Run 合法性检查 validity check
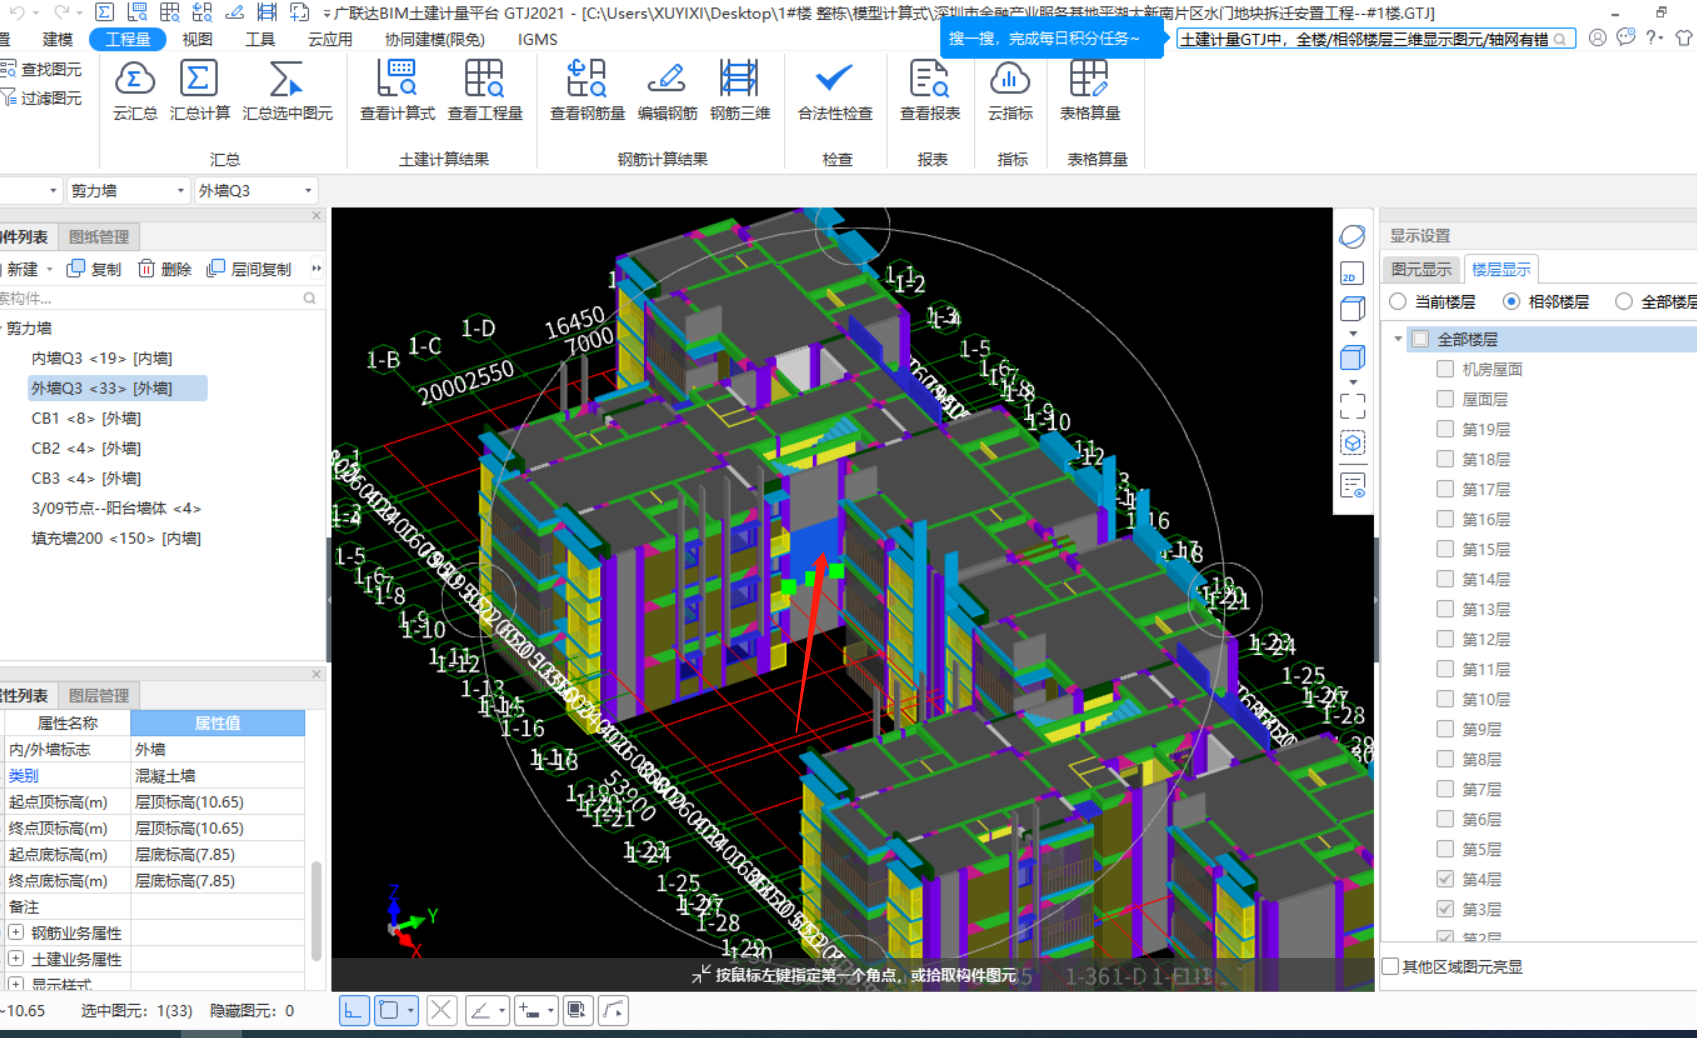The height and width of the screenshot is (1038, 1697). tap(835, 90)
